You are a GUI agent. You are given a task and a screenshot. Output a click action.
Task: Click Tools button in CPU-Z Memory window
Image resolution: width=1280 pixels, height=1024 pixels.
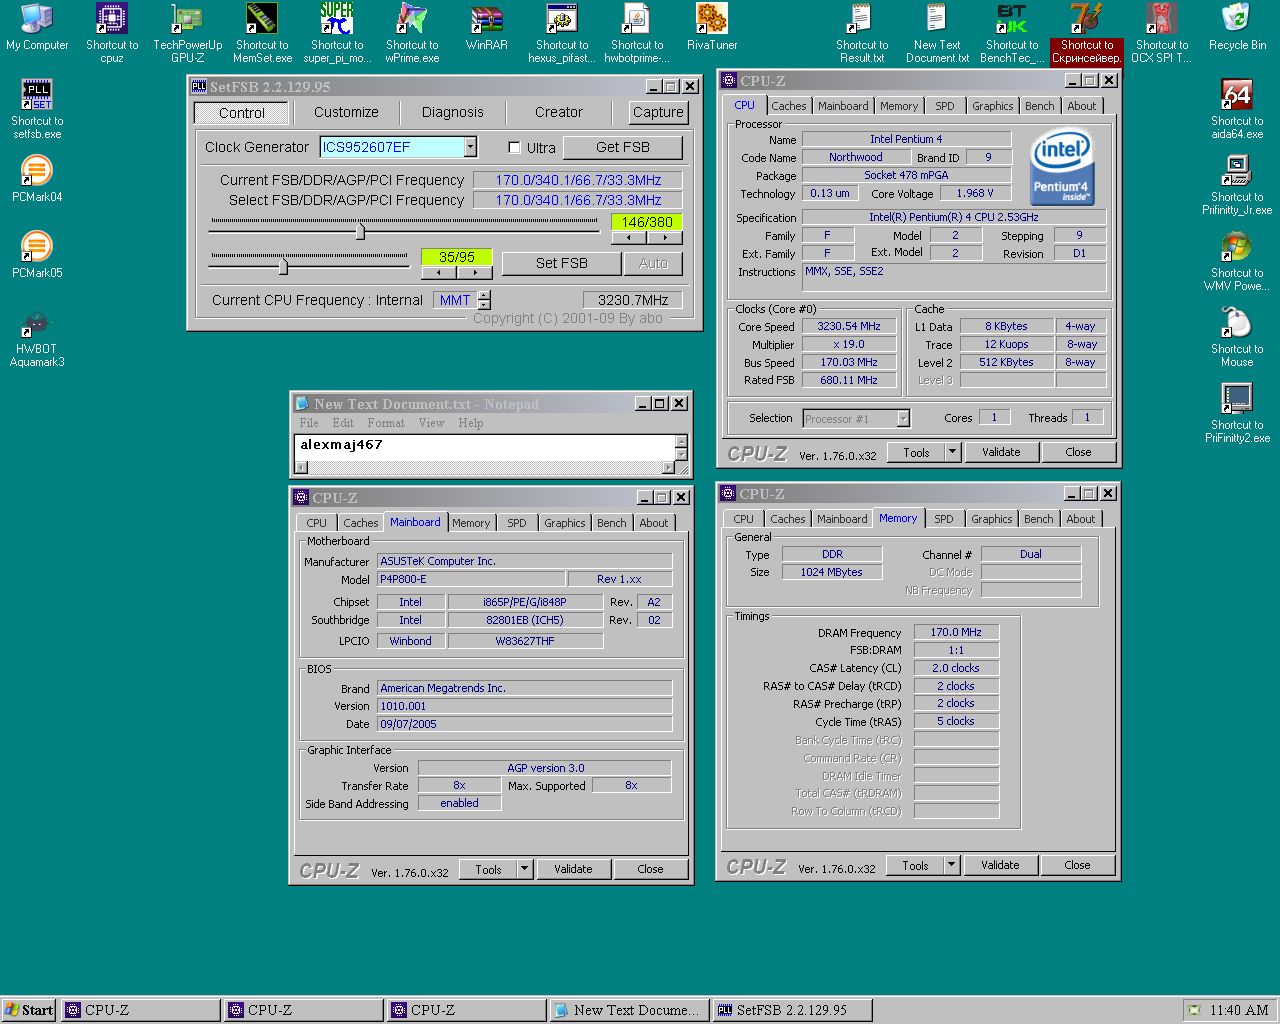(915, 865)
